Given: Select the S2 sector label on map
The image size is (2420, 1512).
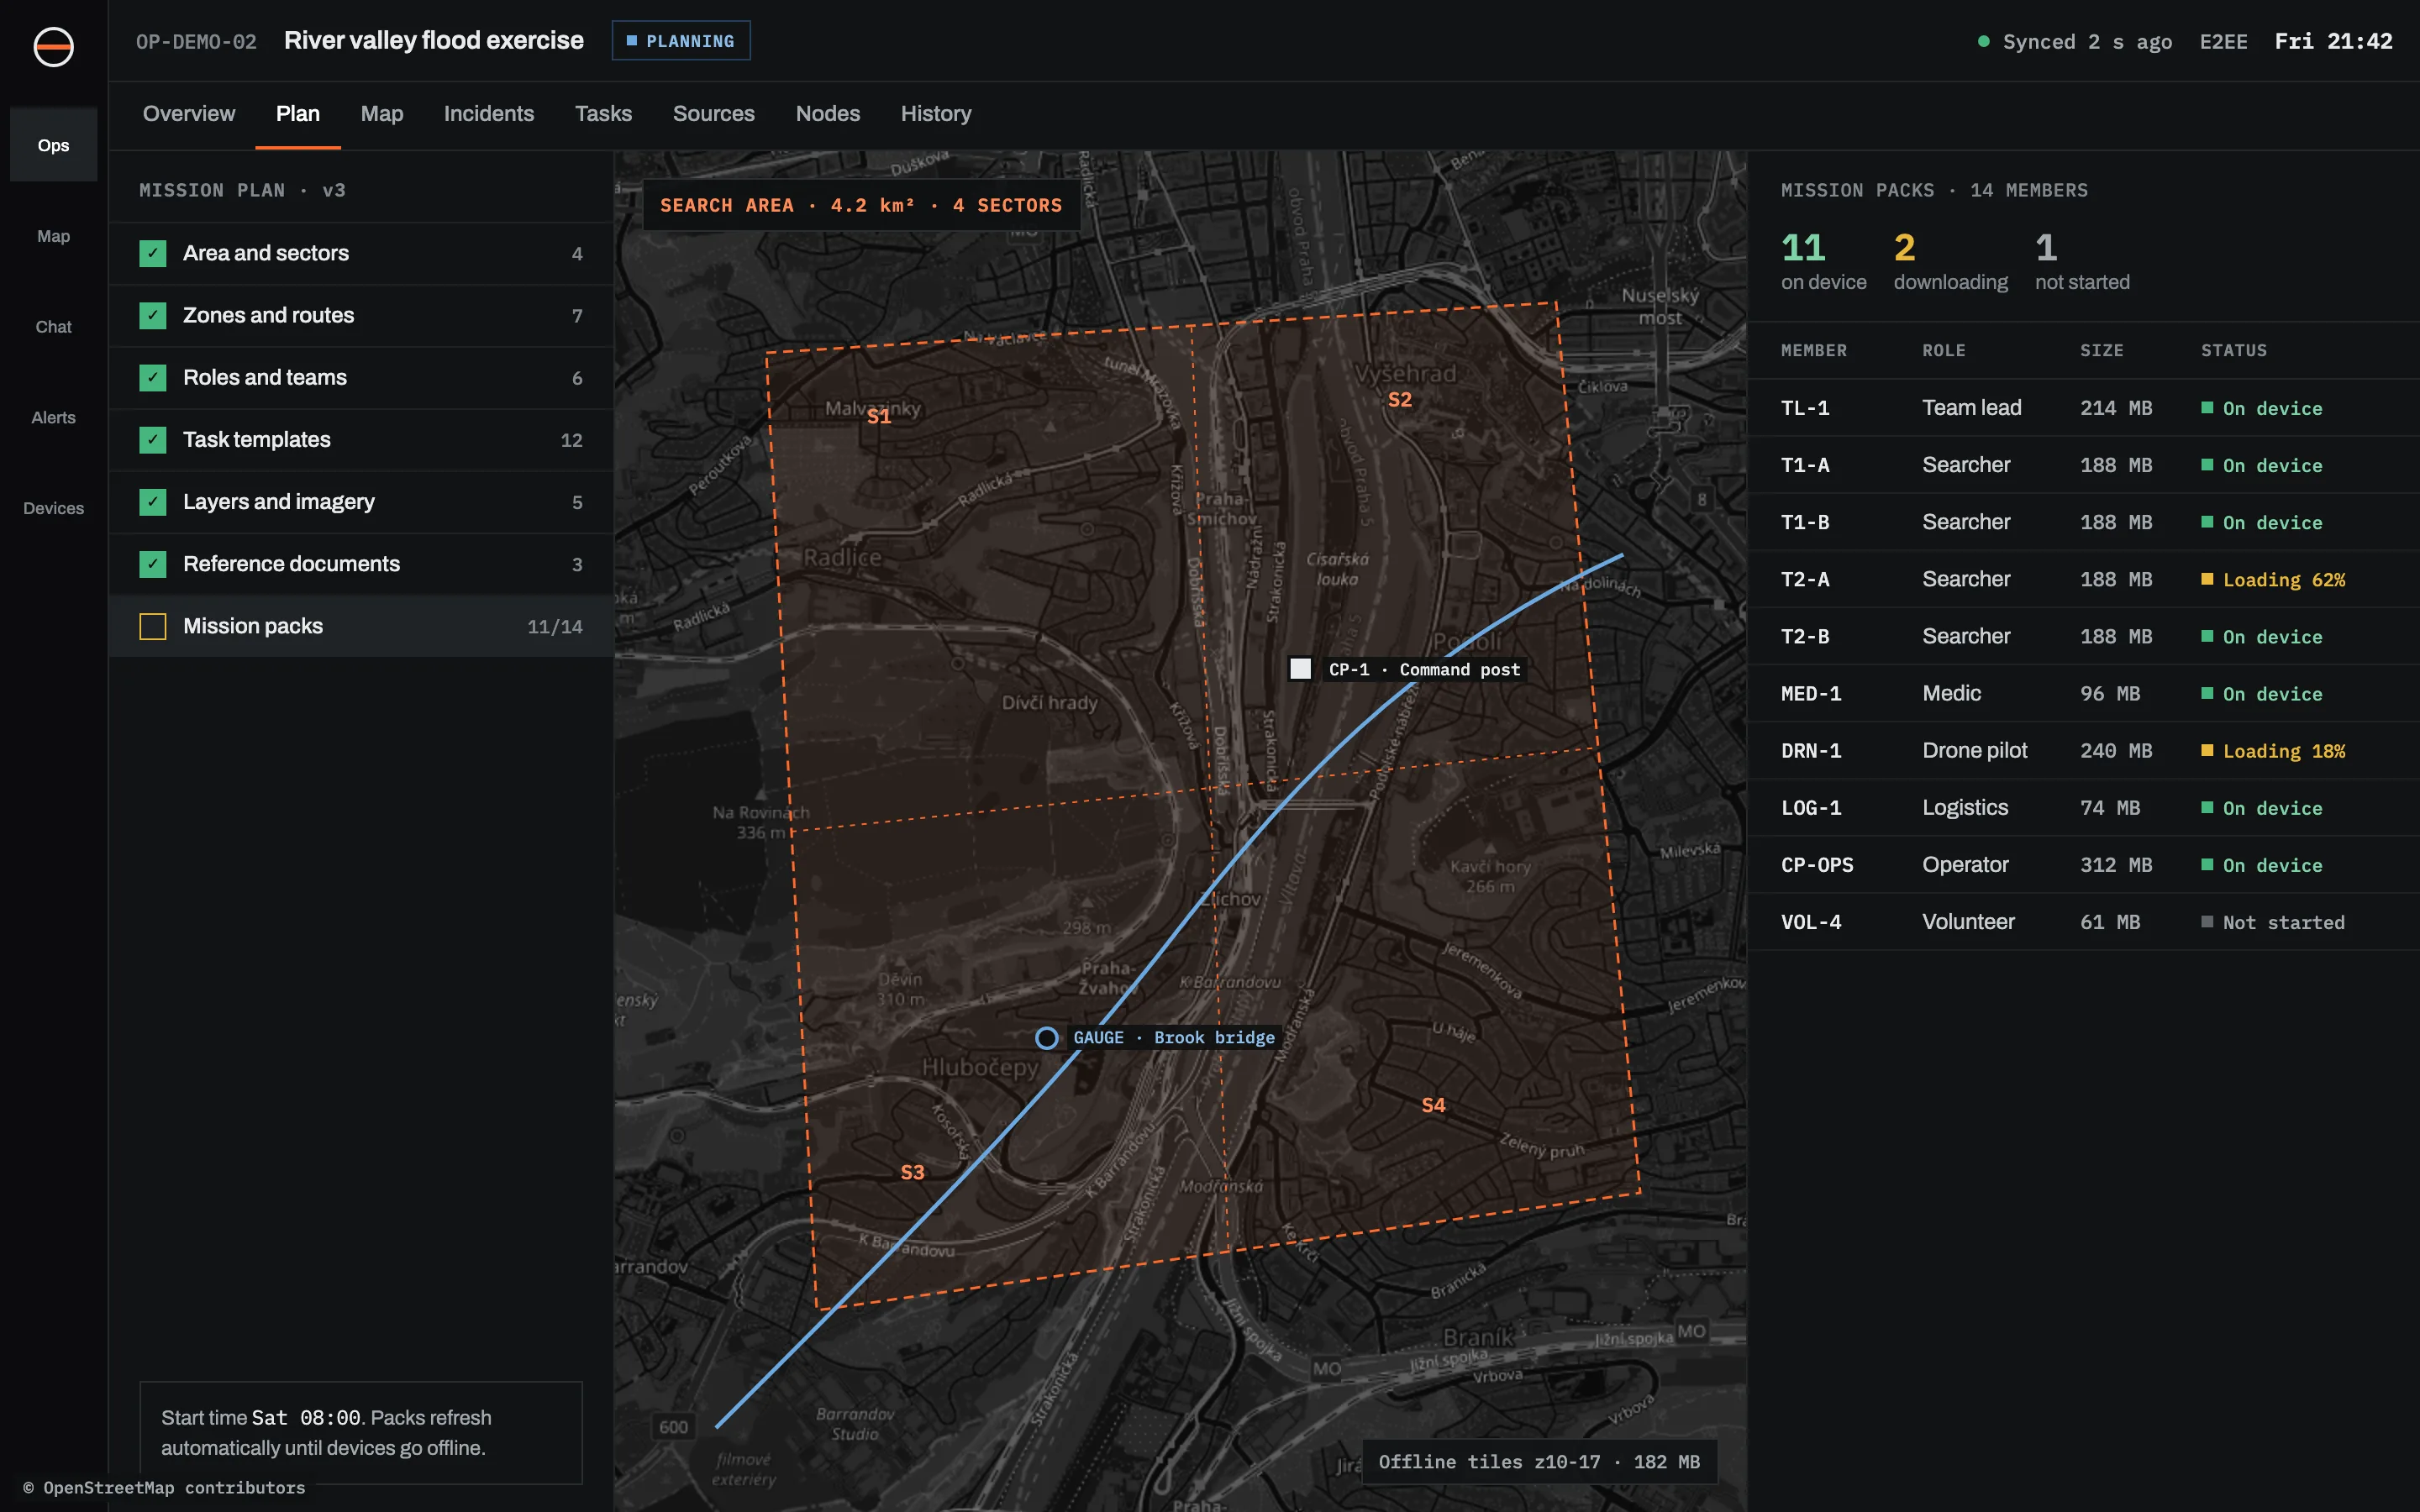Looking at the screenshot, I should pyautogui.click(x=1400, y=400).
